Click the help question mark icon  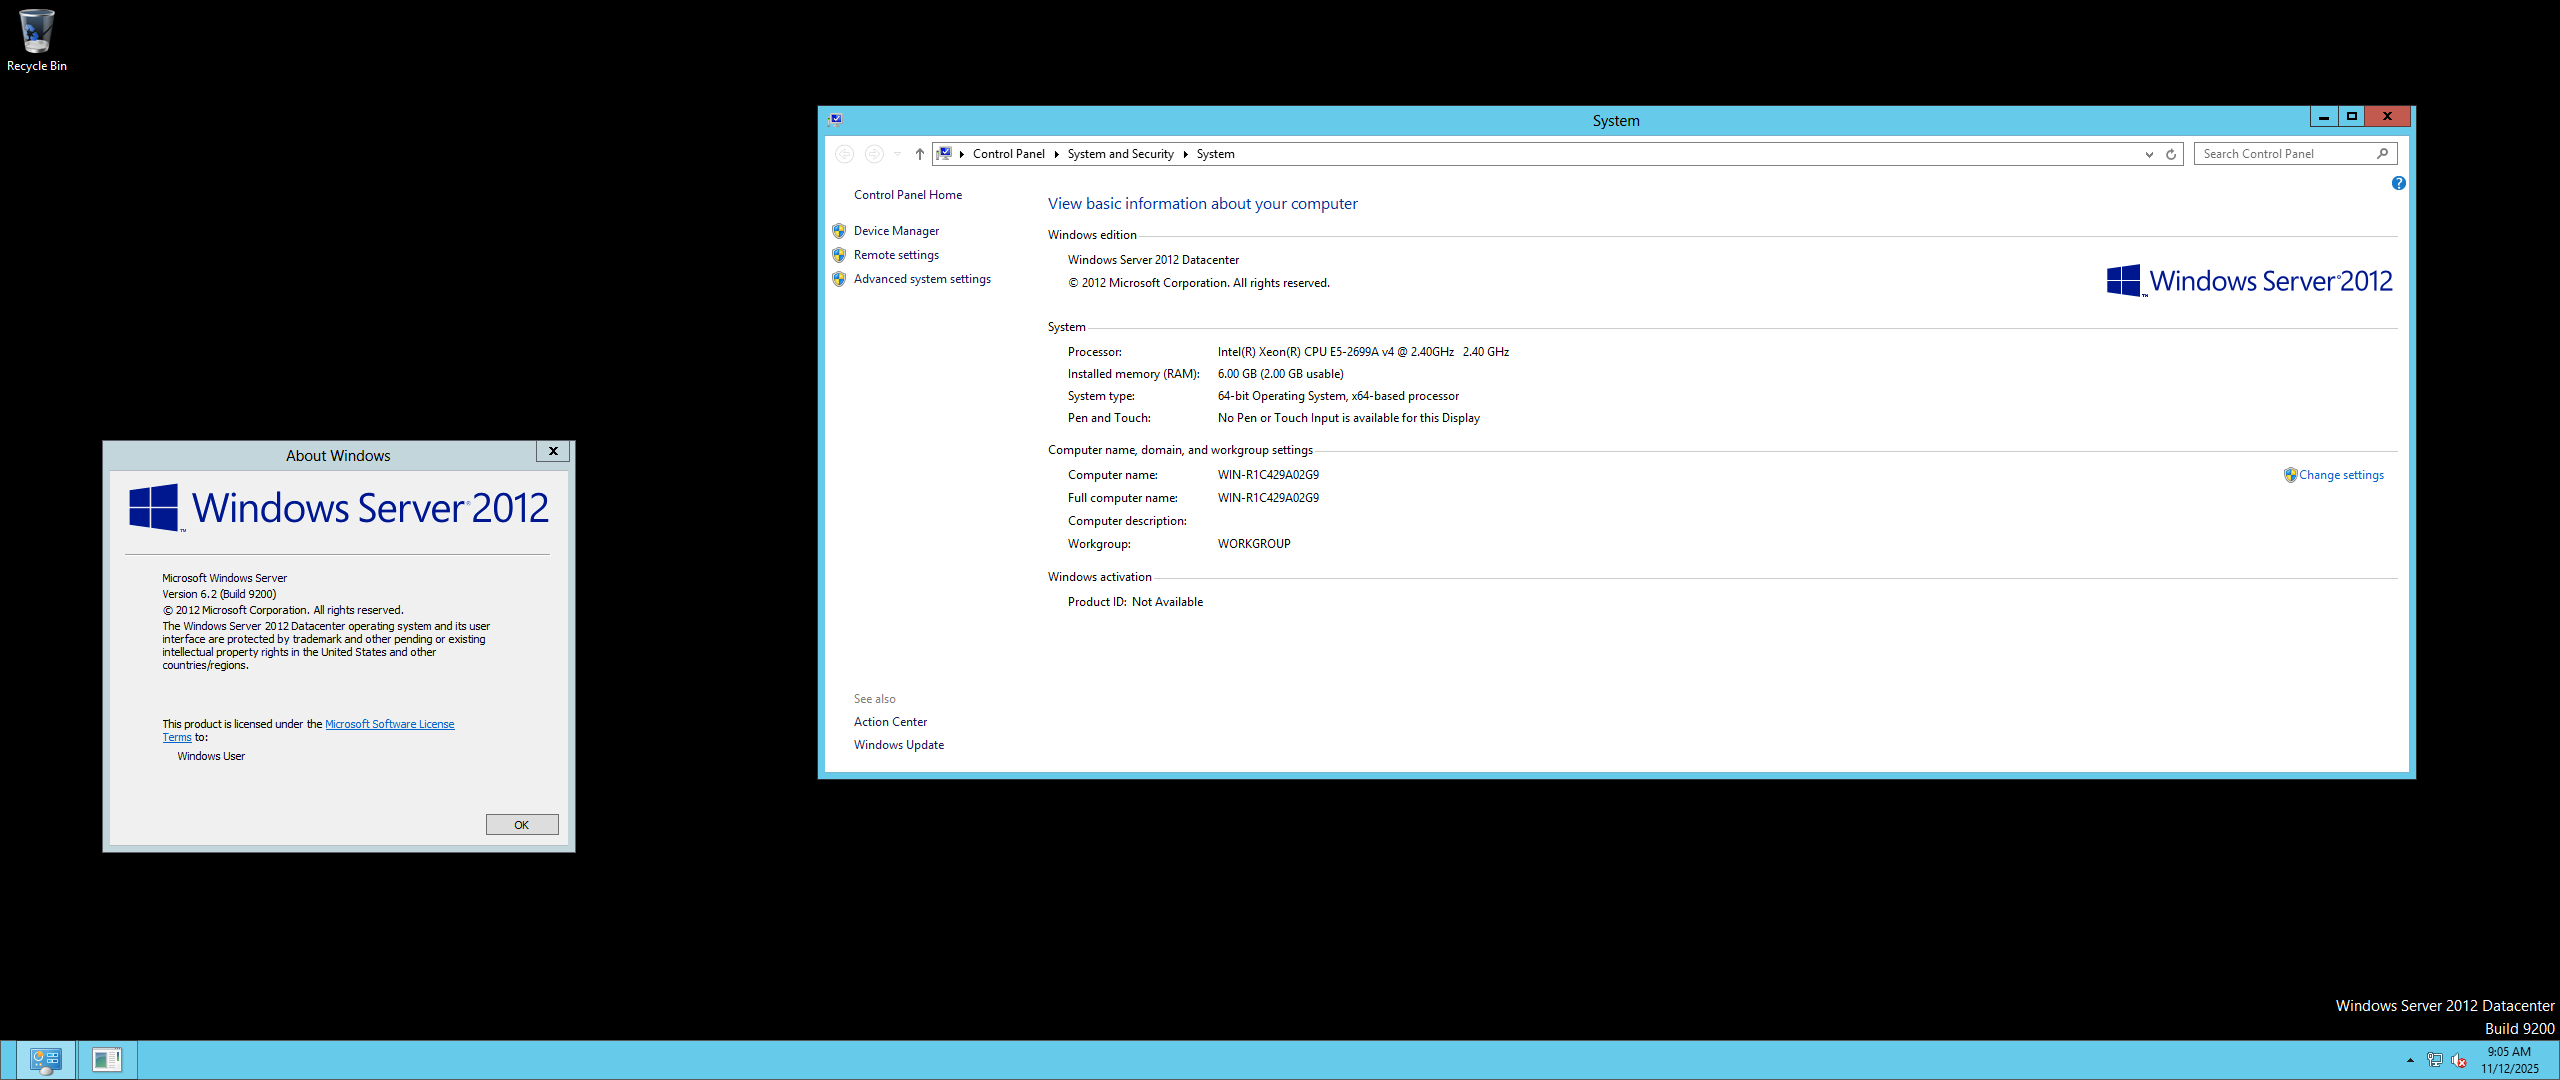coord(2398,183)
